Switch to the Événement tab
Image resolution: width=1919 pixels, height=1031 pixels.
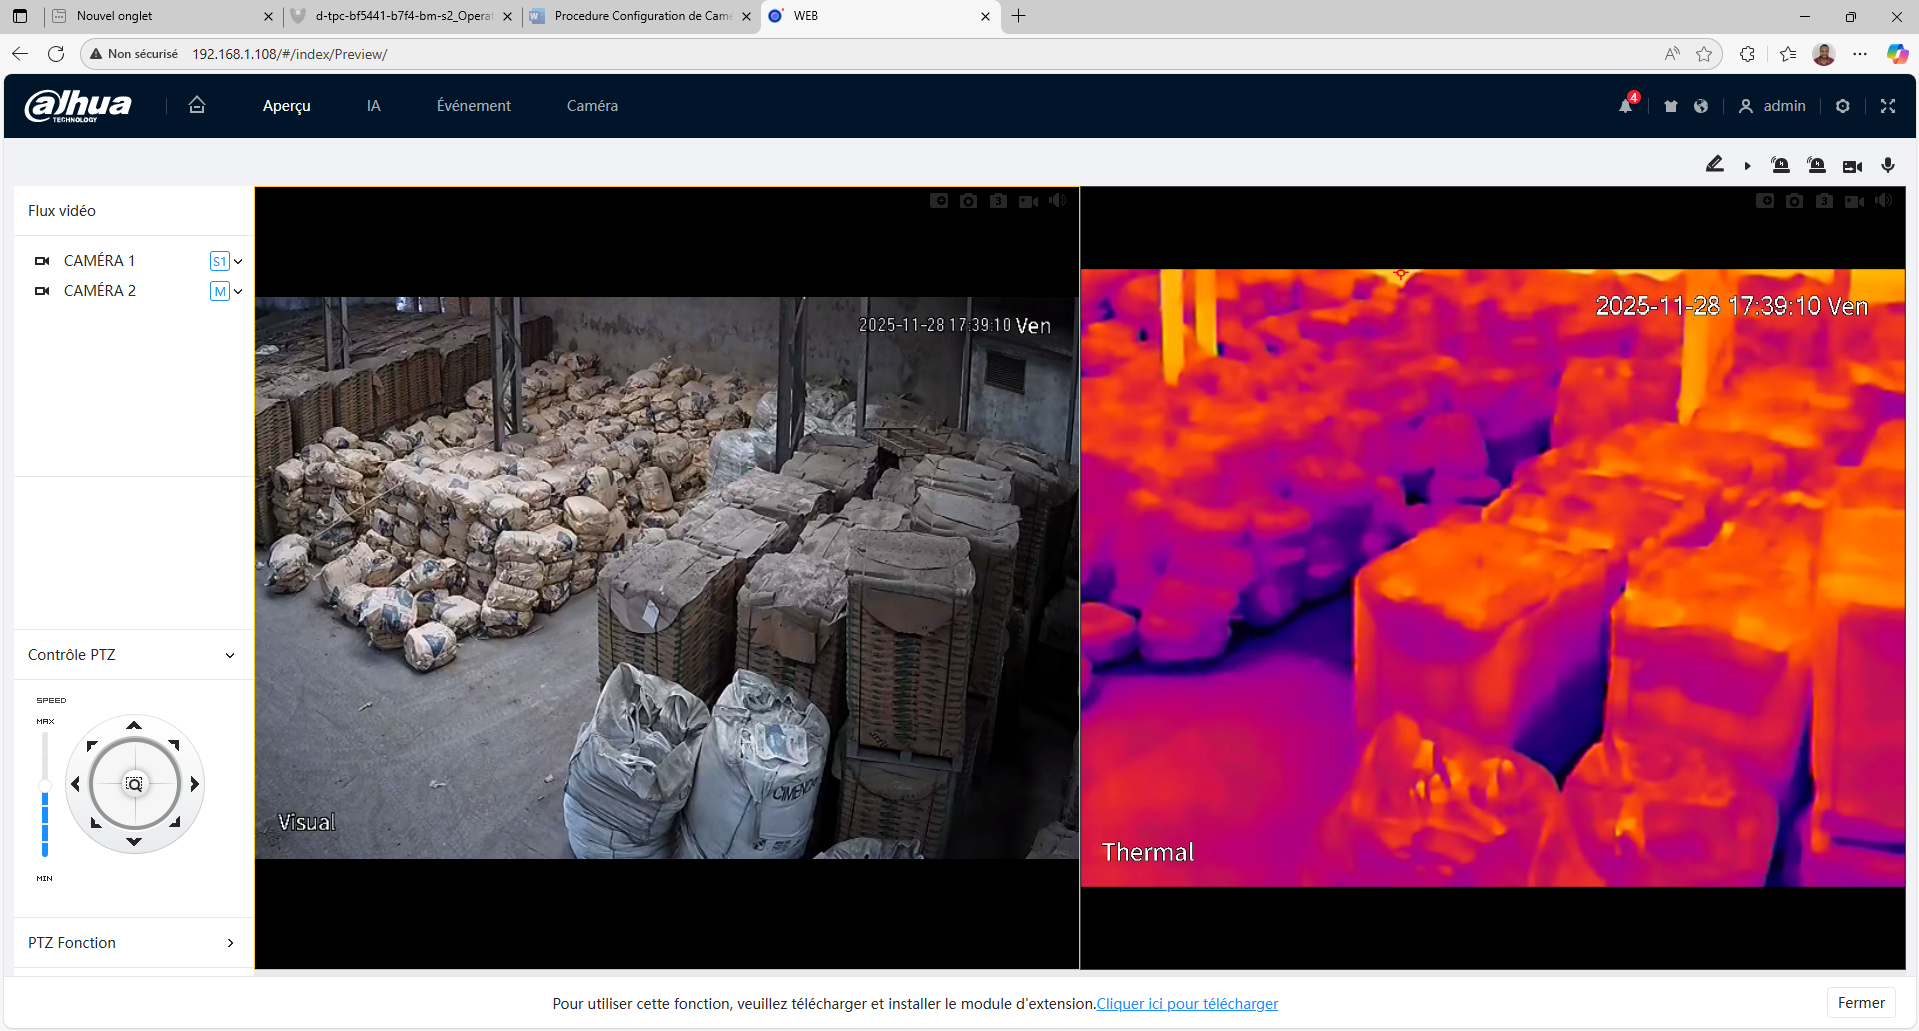pyautogui.click(x=473, y=106)
